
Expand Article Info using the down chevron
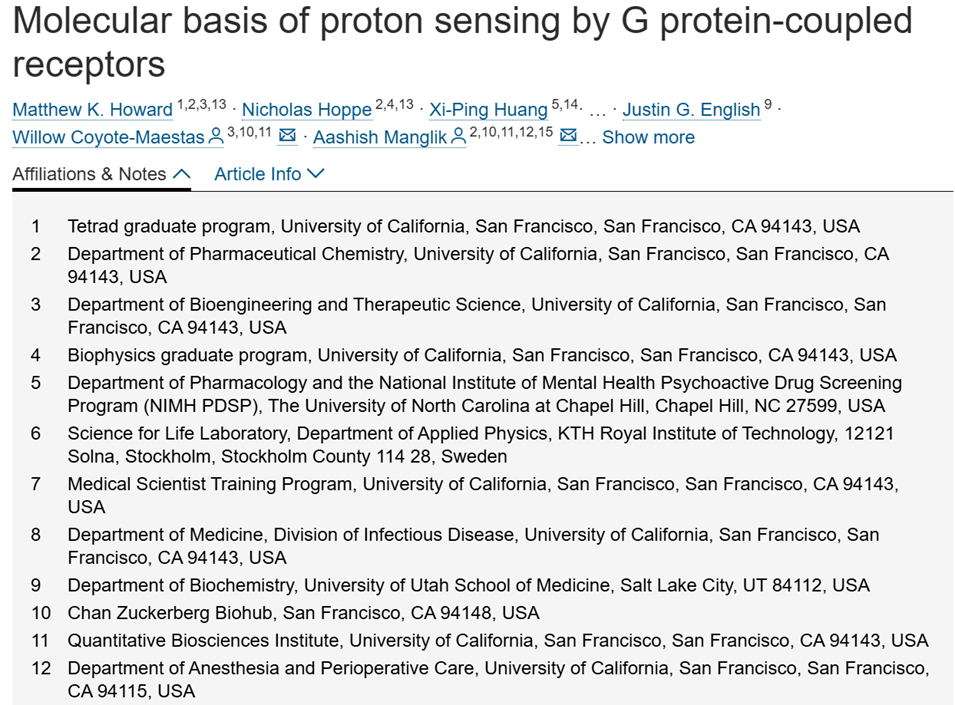315,174
